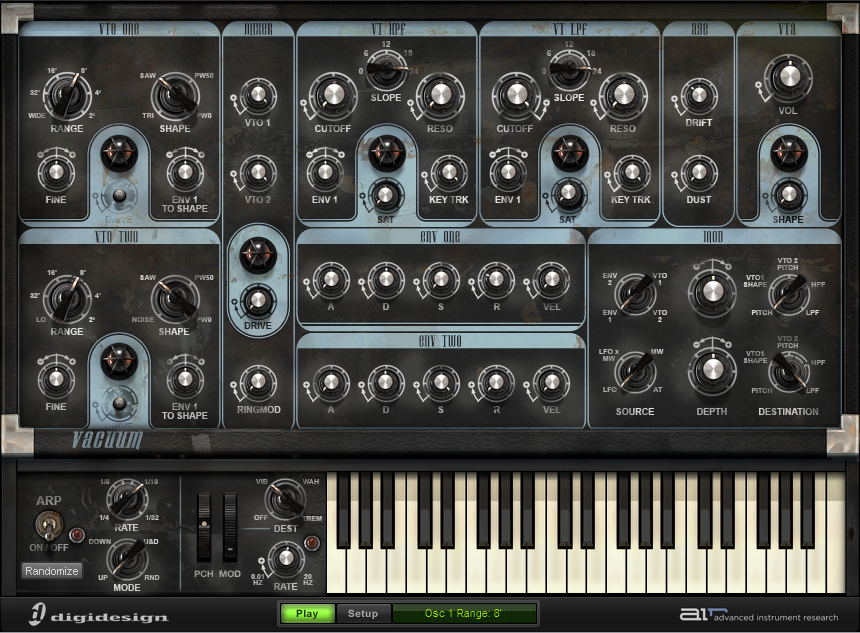
Task: Click Env Two release R knob
Action: (496, 382)
